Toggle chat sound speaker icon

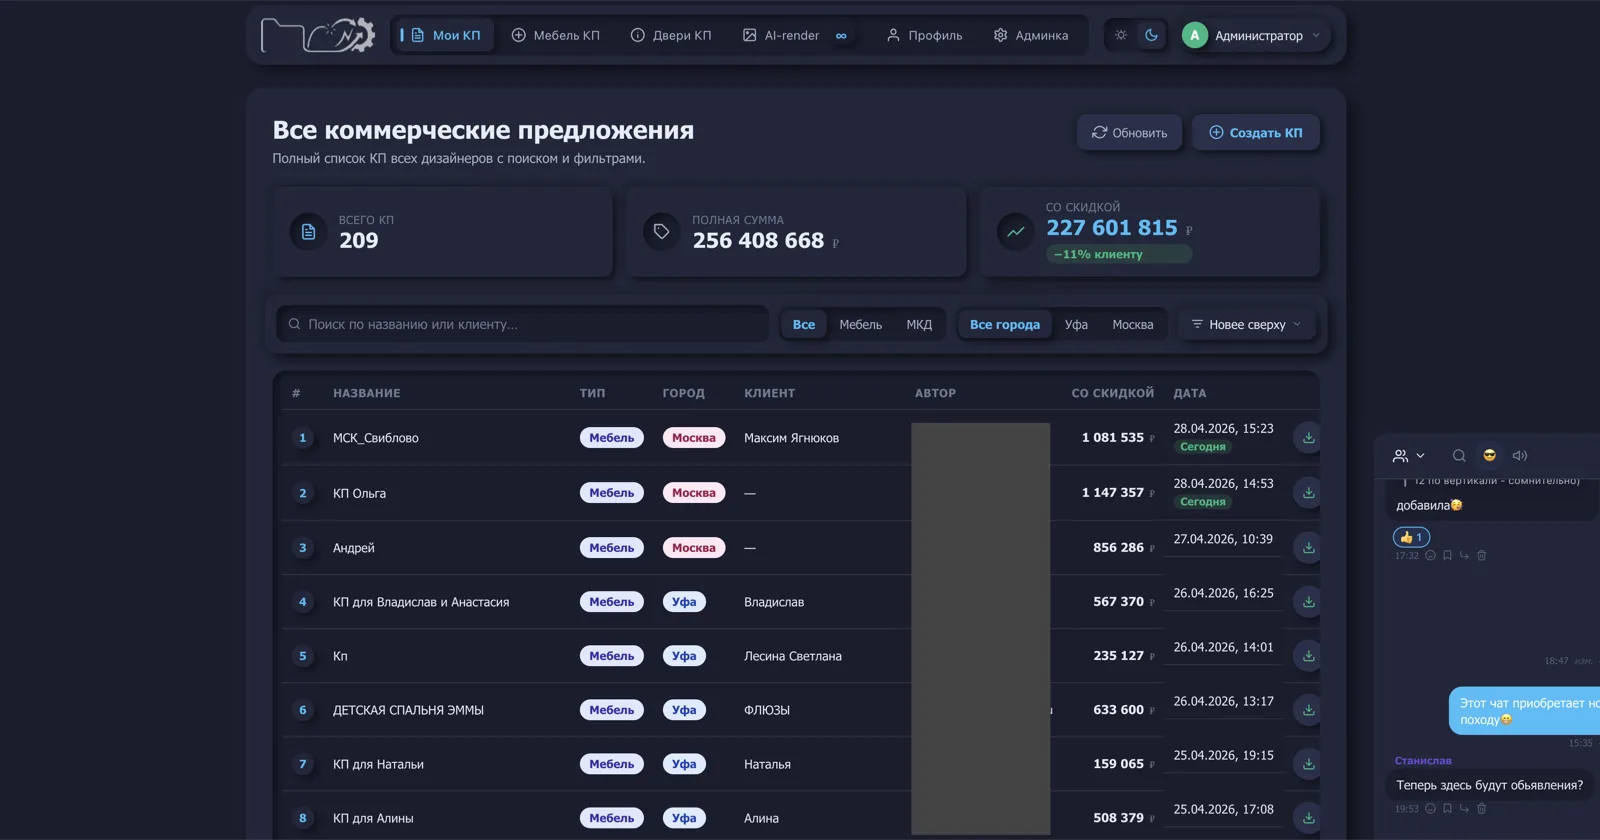pos(1520,455)
